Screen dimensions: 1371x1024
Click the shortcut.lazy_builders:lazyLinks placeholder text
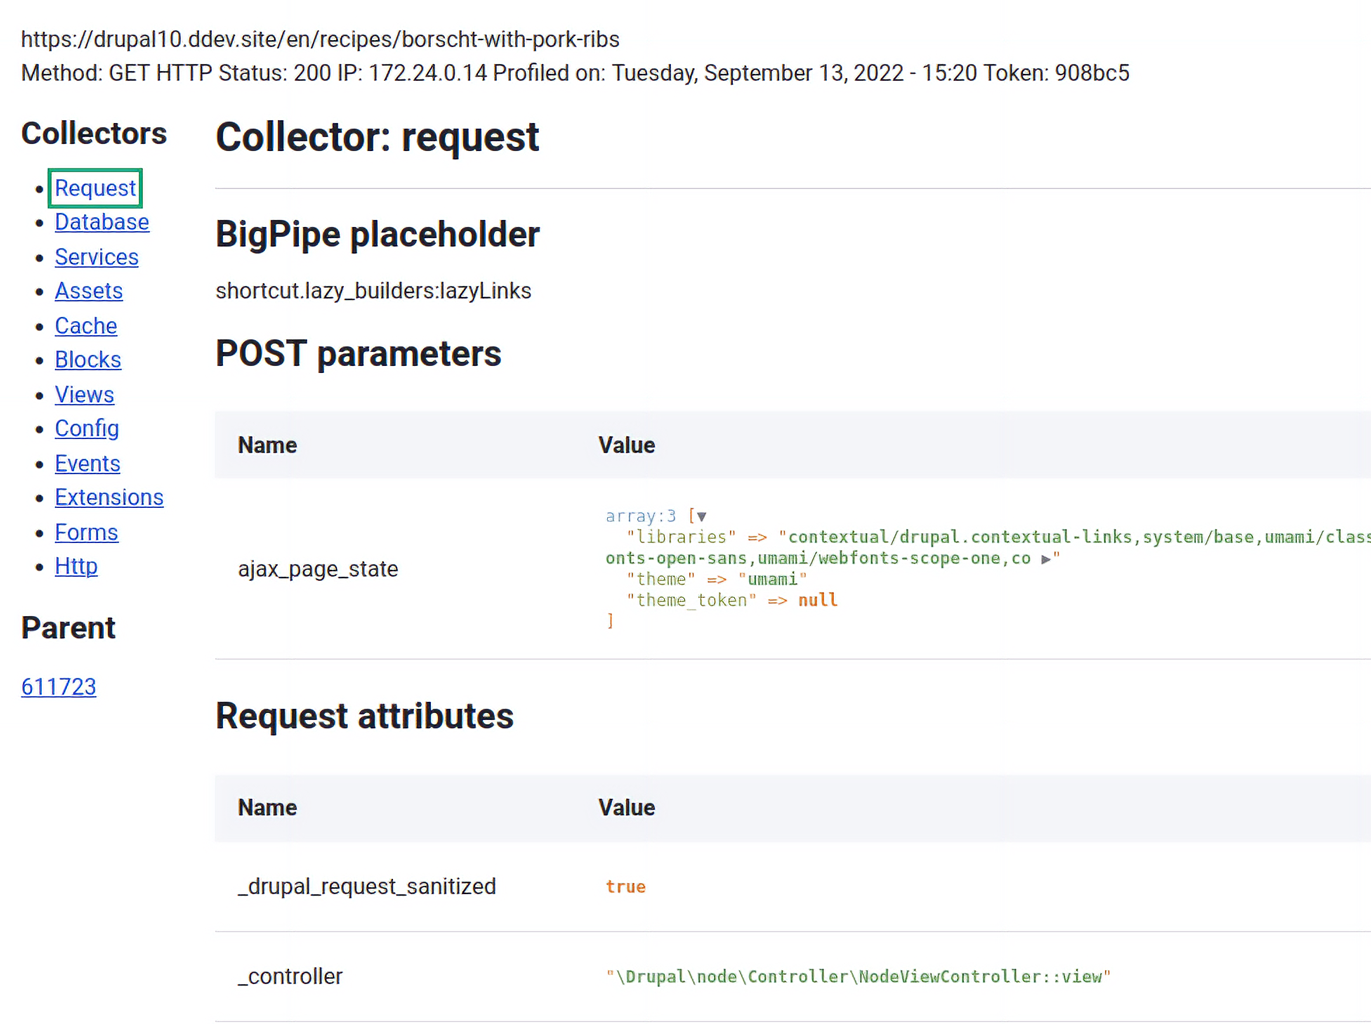point(373,291)
